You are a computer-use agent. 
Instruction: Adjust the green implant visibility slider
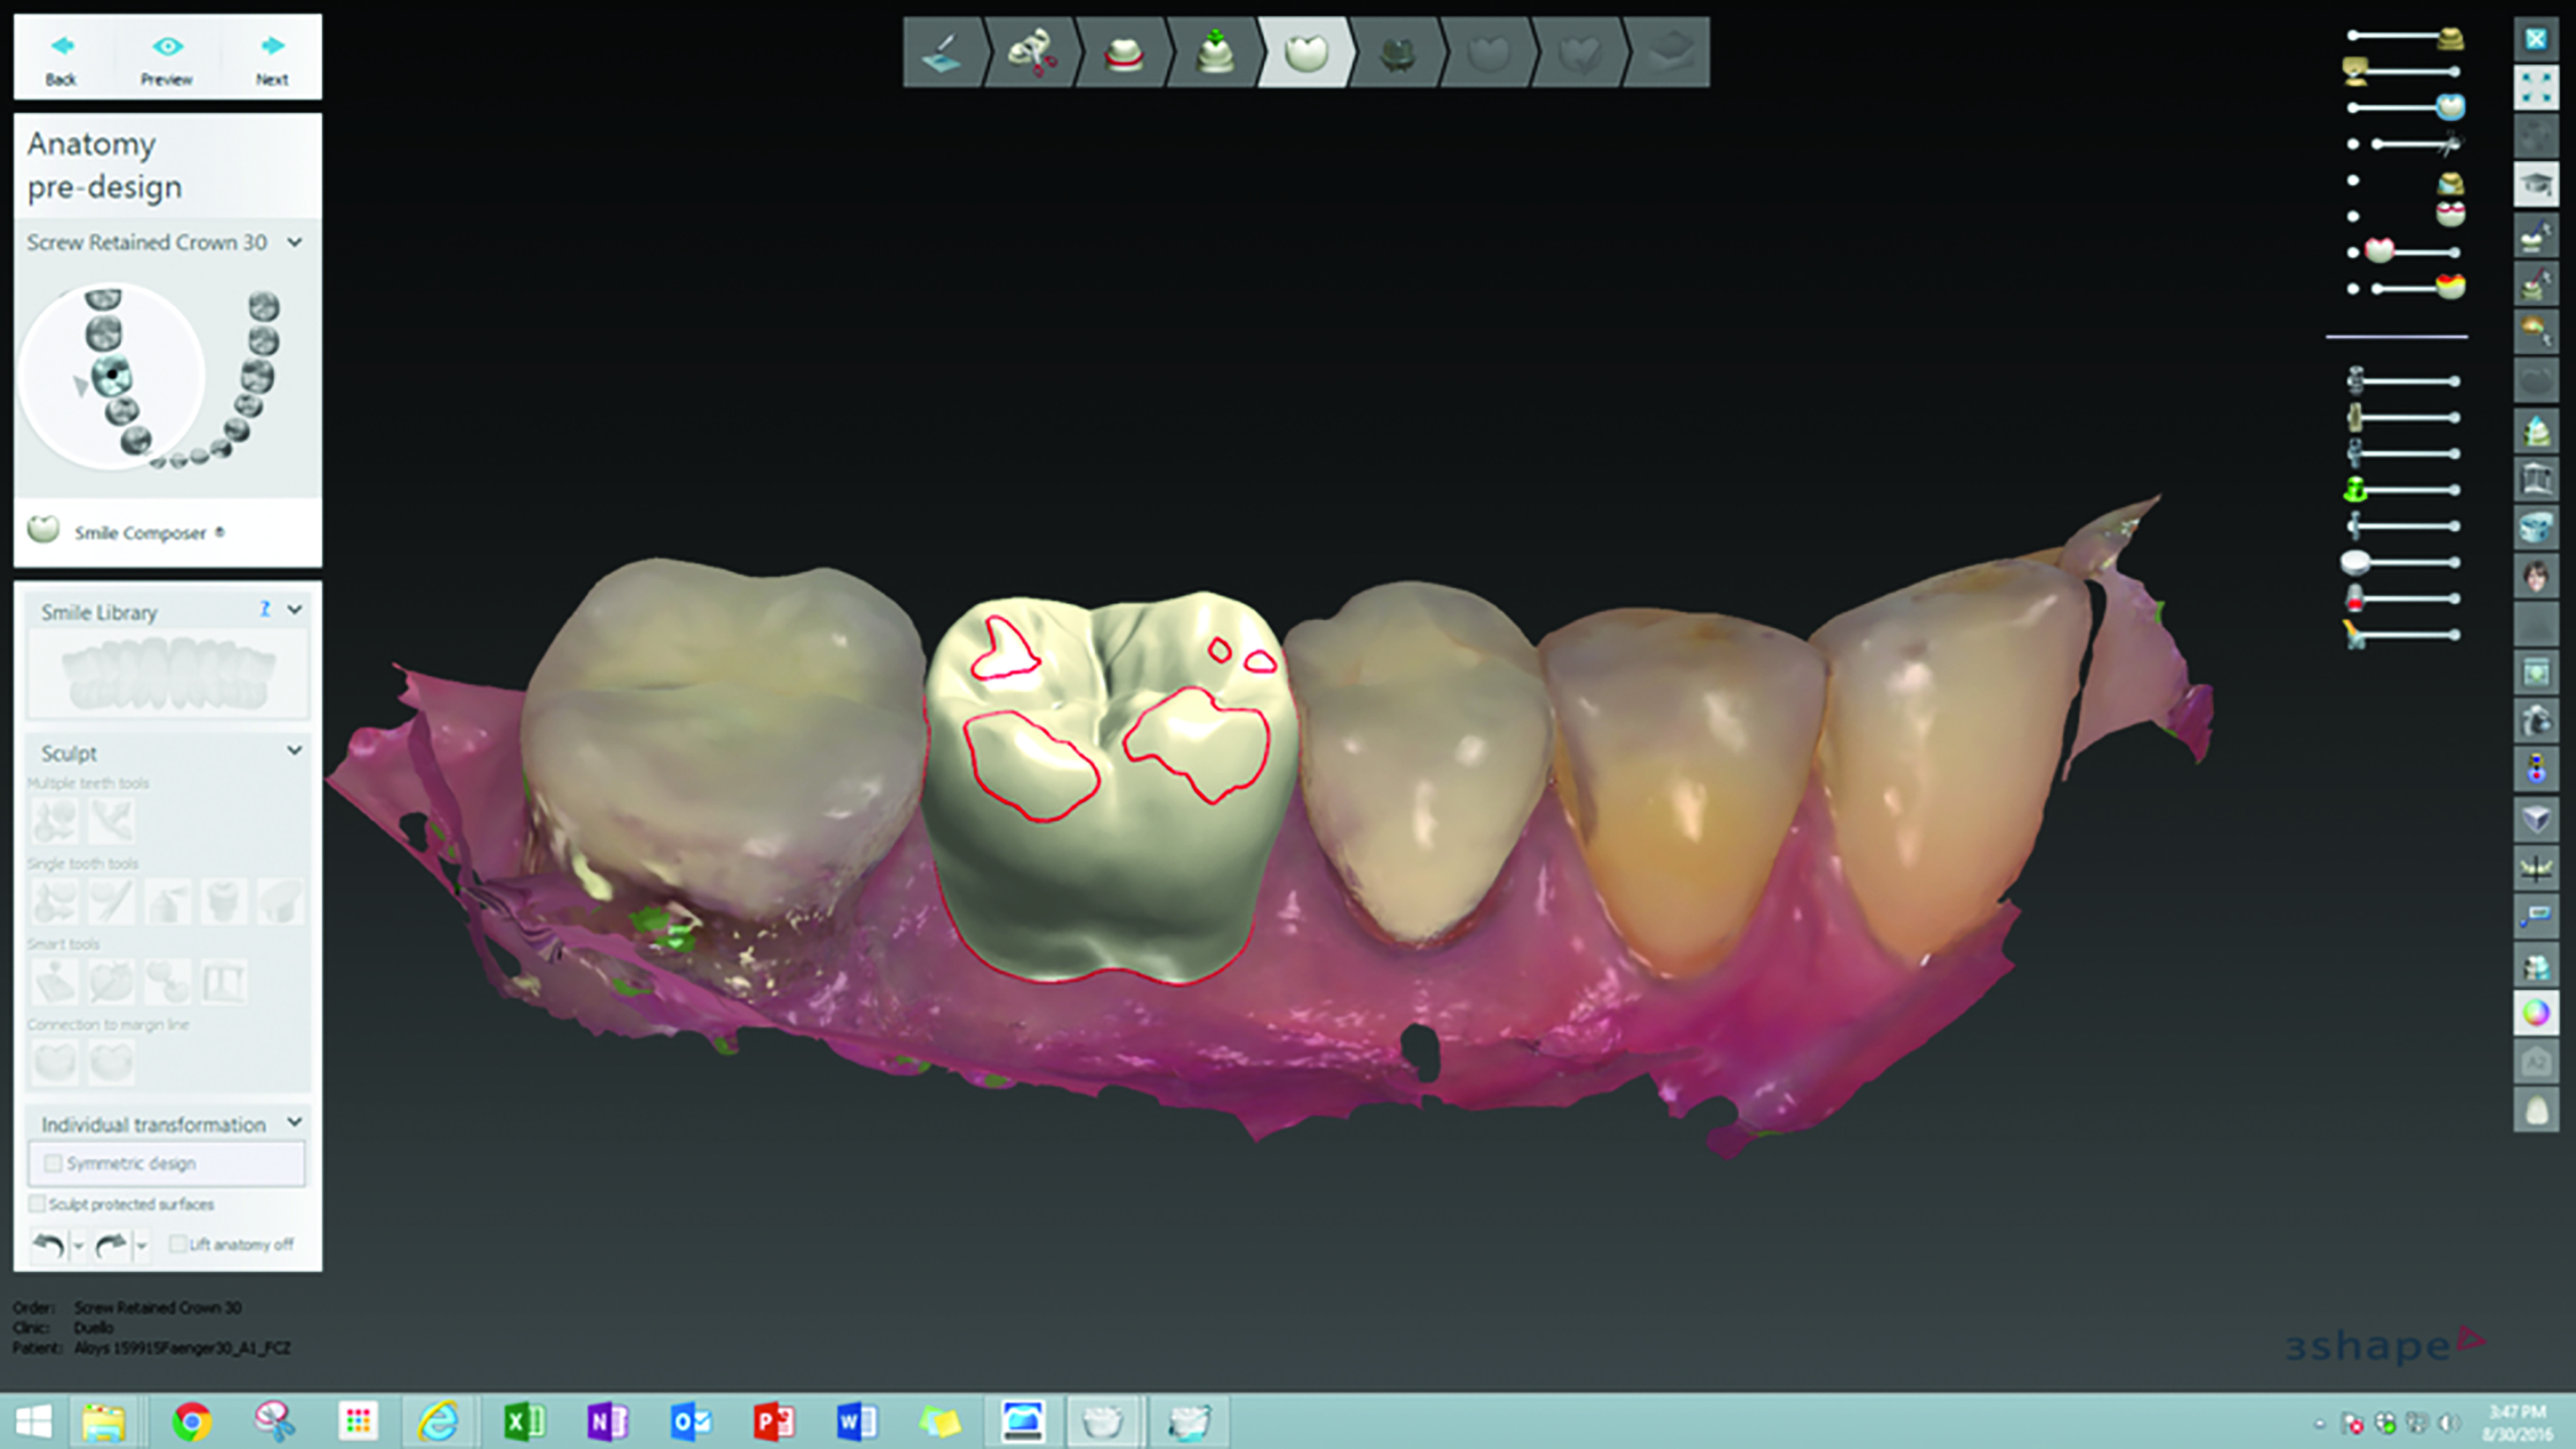pyautogui.click(x=2405, y=490)
